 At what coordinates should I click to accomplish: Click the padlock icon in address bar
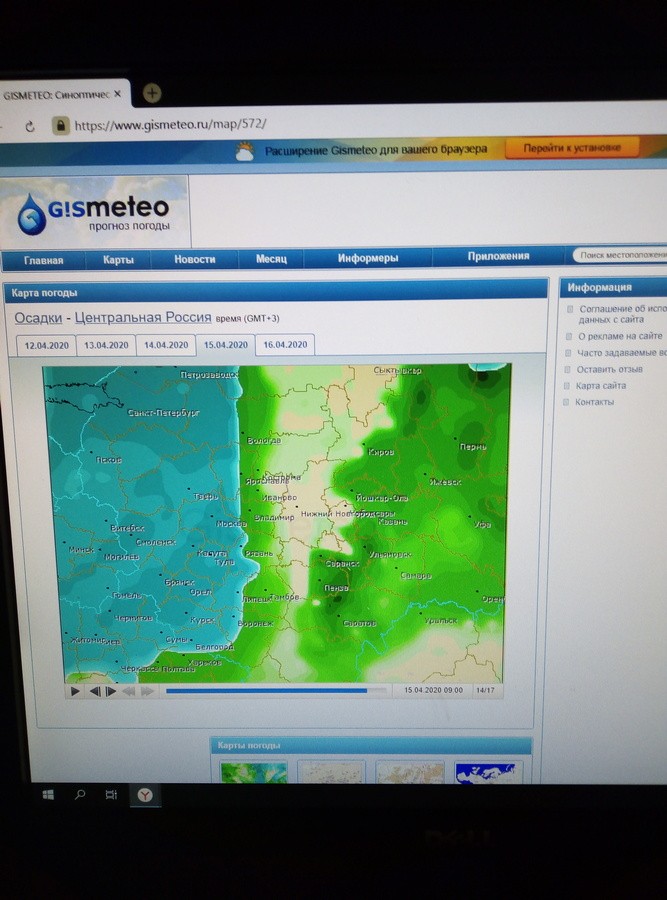60,127
